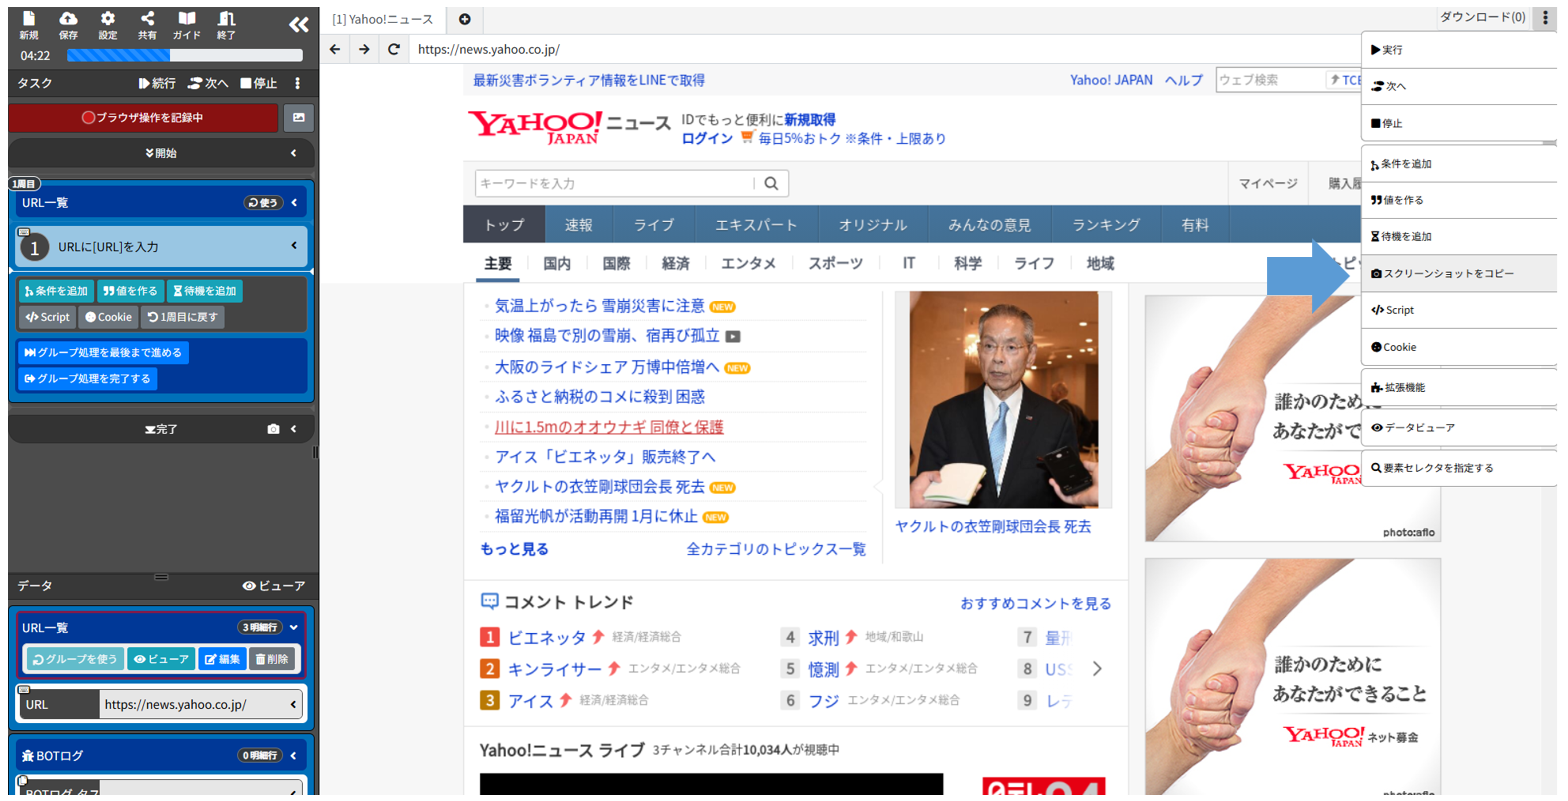Viewport: 1568px width, 801px height.
Task: Go forward with browser forward arrow
Action: (x=364, y=49)
